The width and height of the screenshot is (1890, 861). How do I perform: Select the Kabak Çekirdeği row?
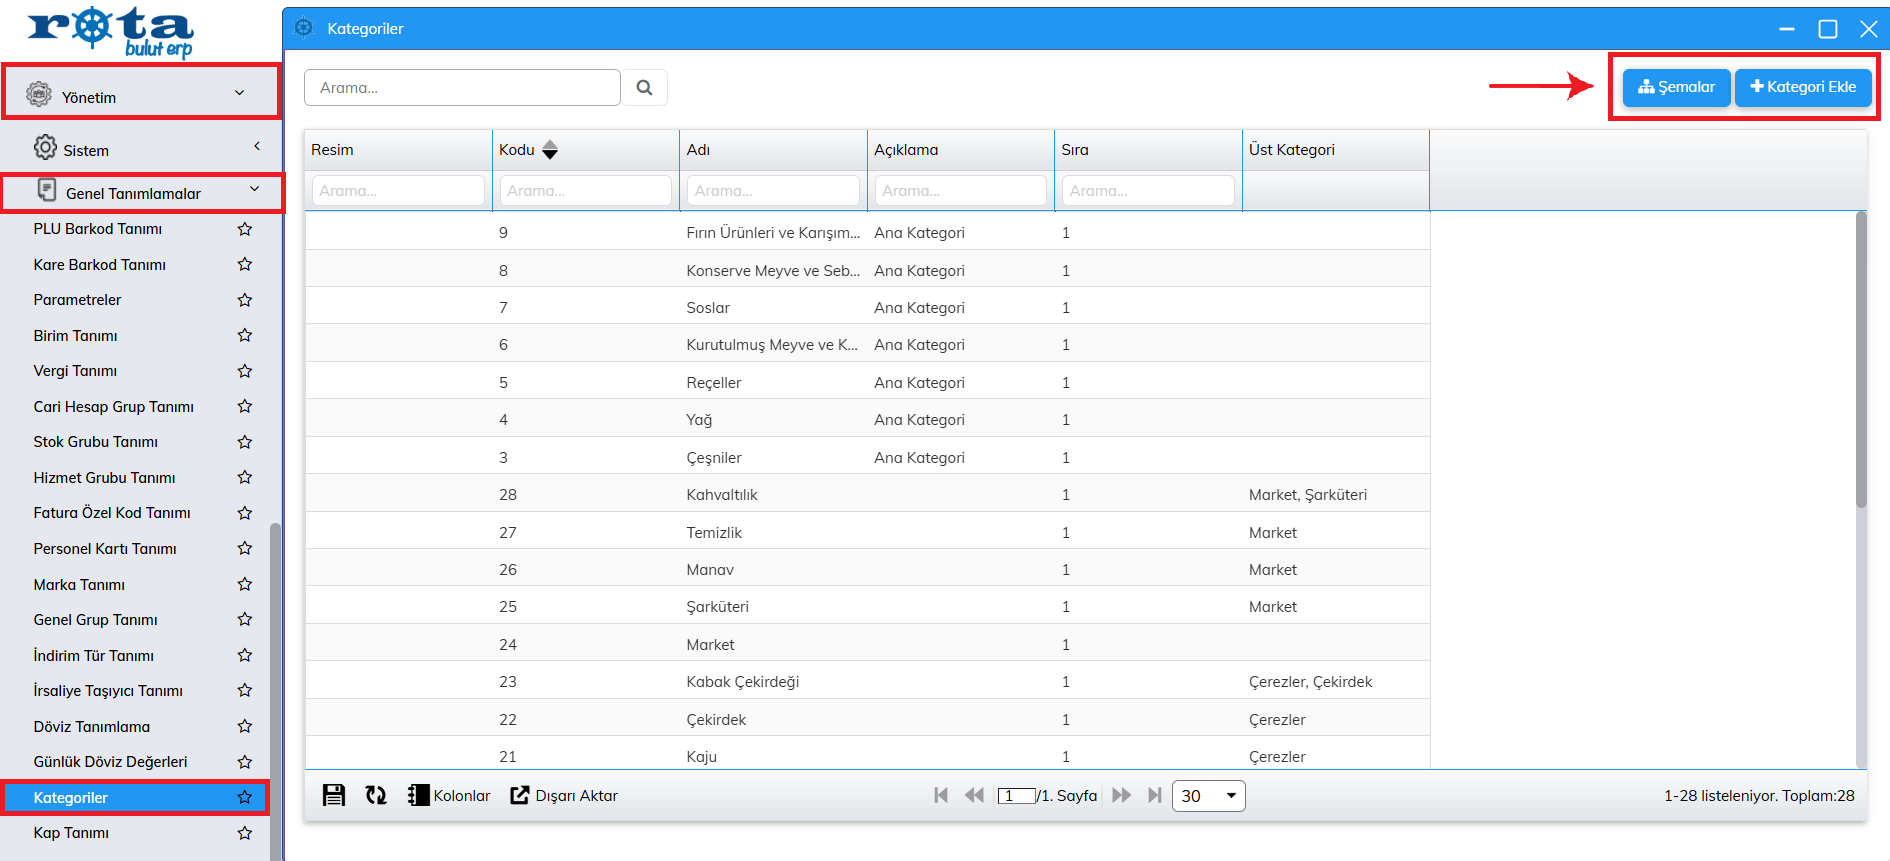pyautogui.click(x=867, y=681)
